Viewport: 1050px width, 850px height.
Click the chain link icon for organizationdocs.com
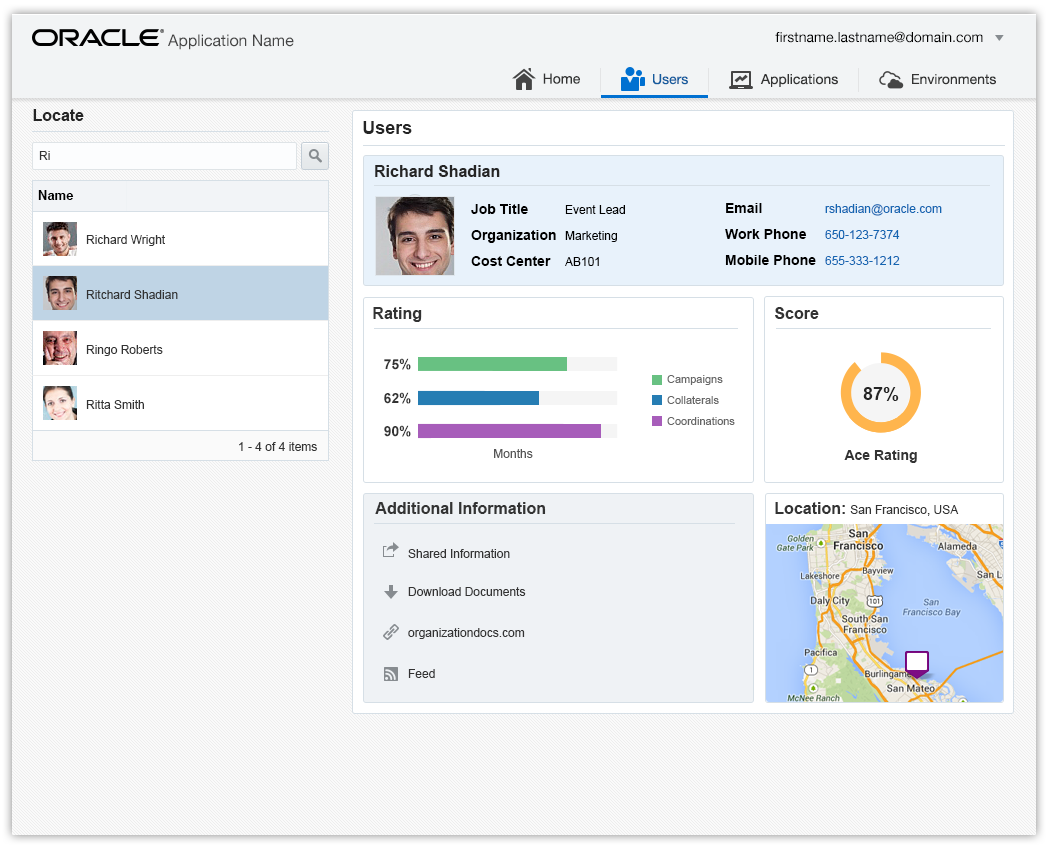[391, 633]
